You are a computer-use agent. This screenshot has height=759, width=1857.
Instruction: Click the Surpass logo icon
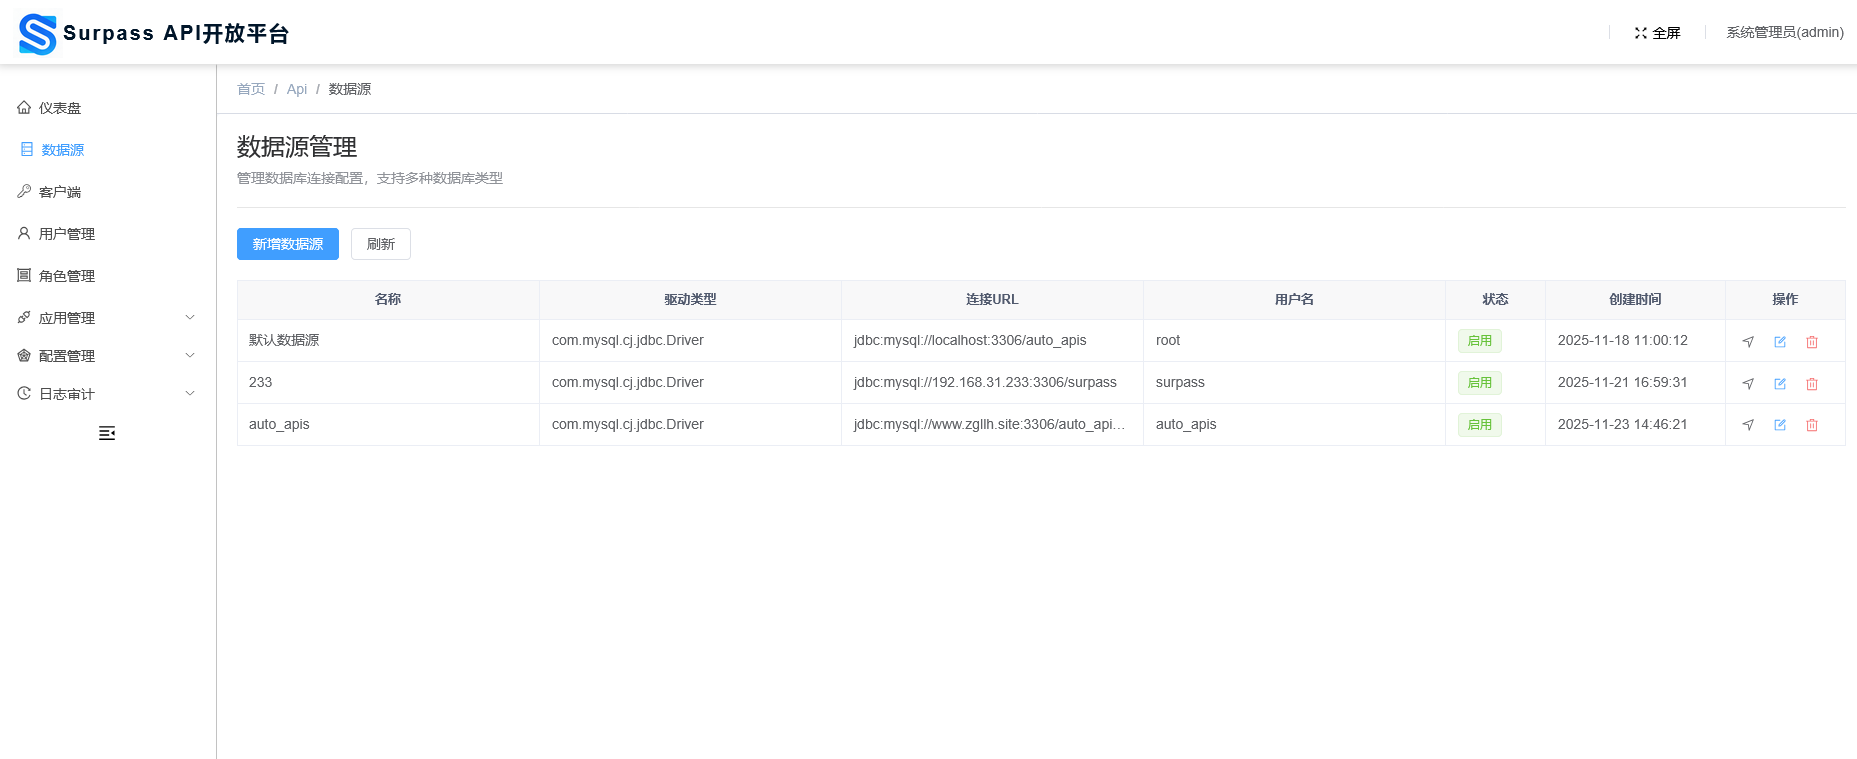pos(38,34)
